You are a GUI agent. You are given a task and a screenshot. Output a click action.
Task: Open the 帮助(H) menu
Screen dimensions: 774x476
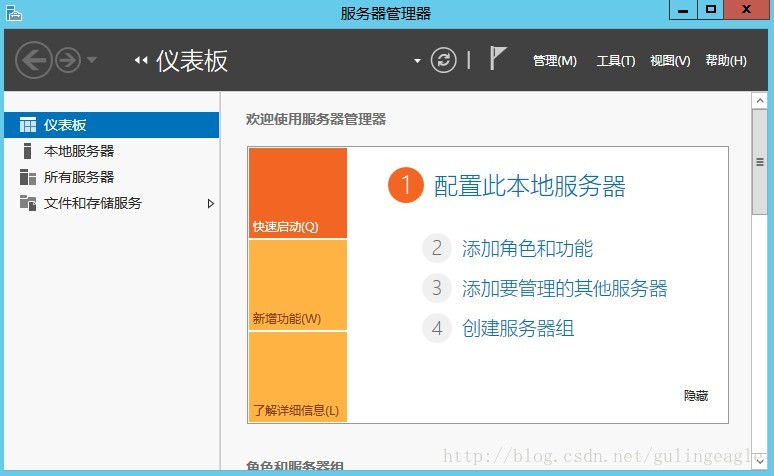tap(726, 61)
